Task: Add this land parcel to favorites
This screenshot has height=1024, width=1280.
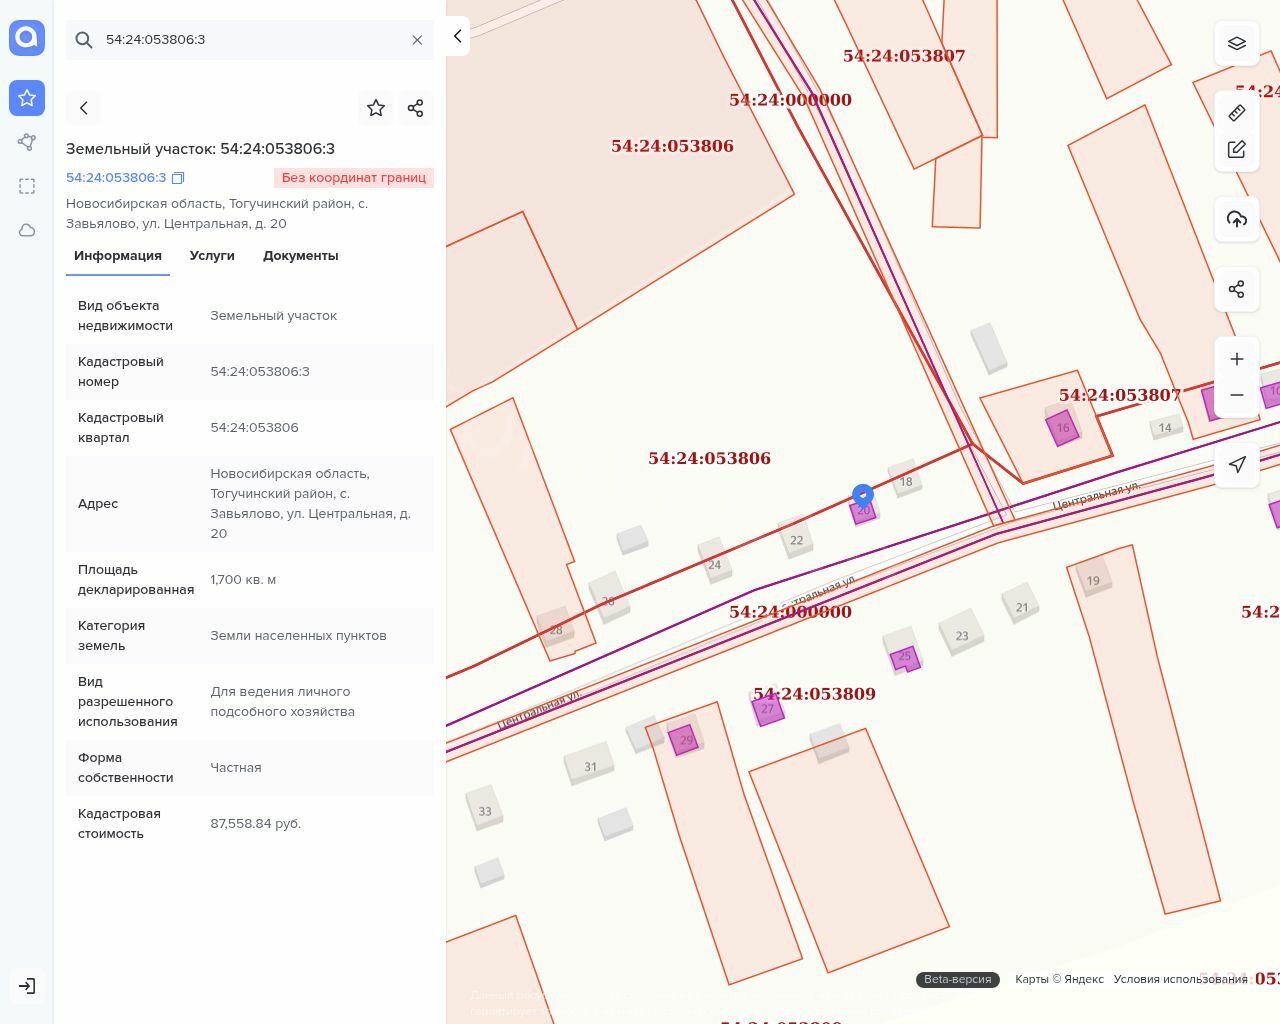Action: (376, 108)
